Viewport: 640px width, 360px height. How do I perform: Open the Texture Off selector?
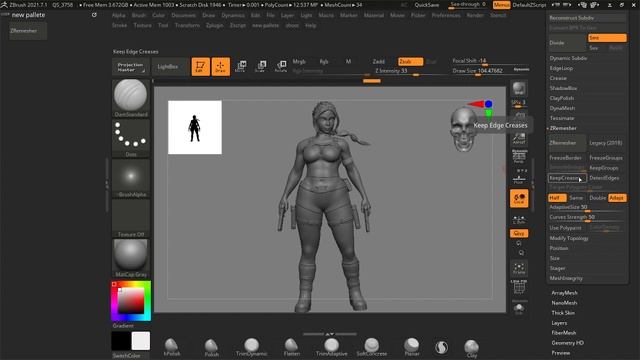[131, 218]
